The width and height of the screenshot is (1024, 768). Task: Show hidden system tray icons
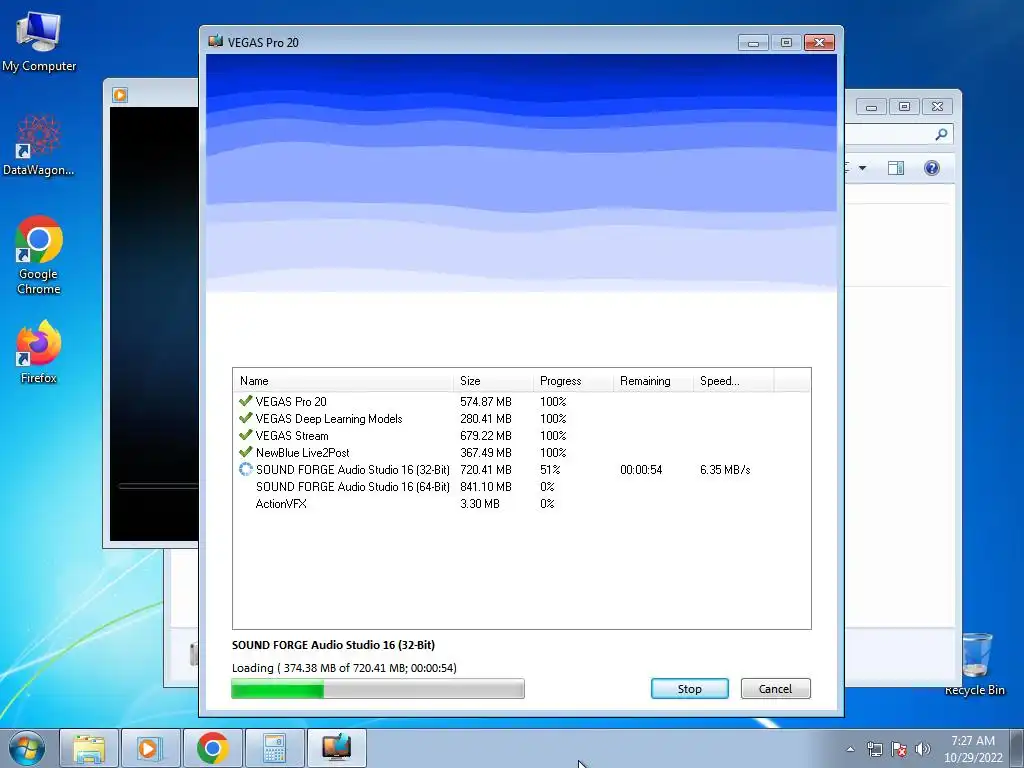pyautogui.click(x=850, y=749)
